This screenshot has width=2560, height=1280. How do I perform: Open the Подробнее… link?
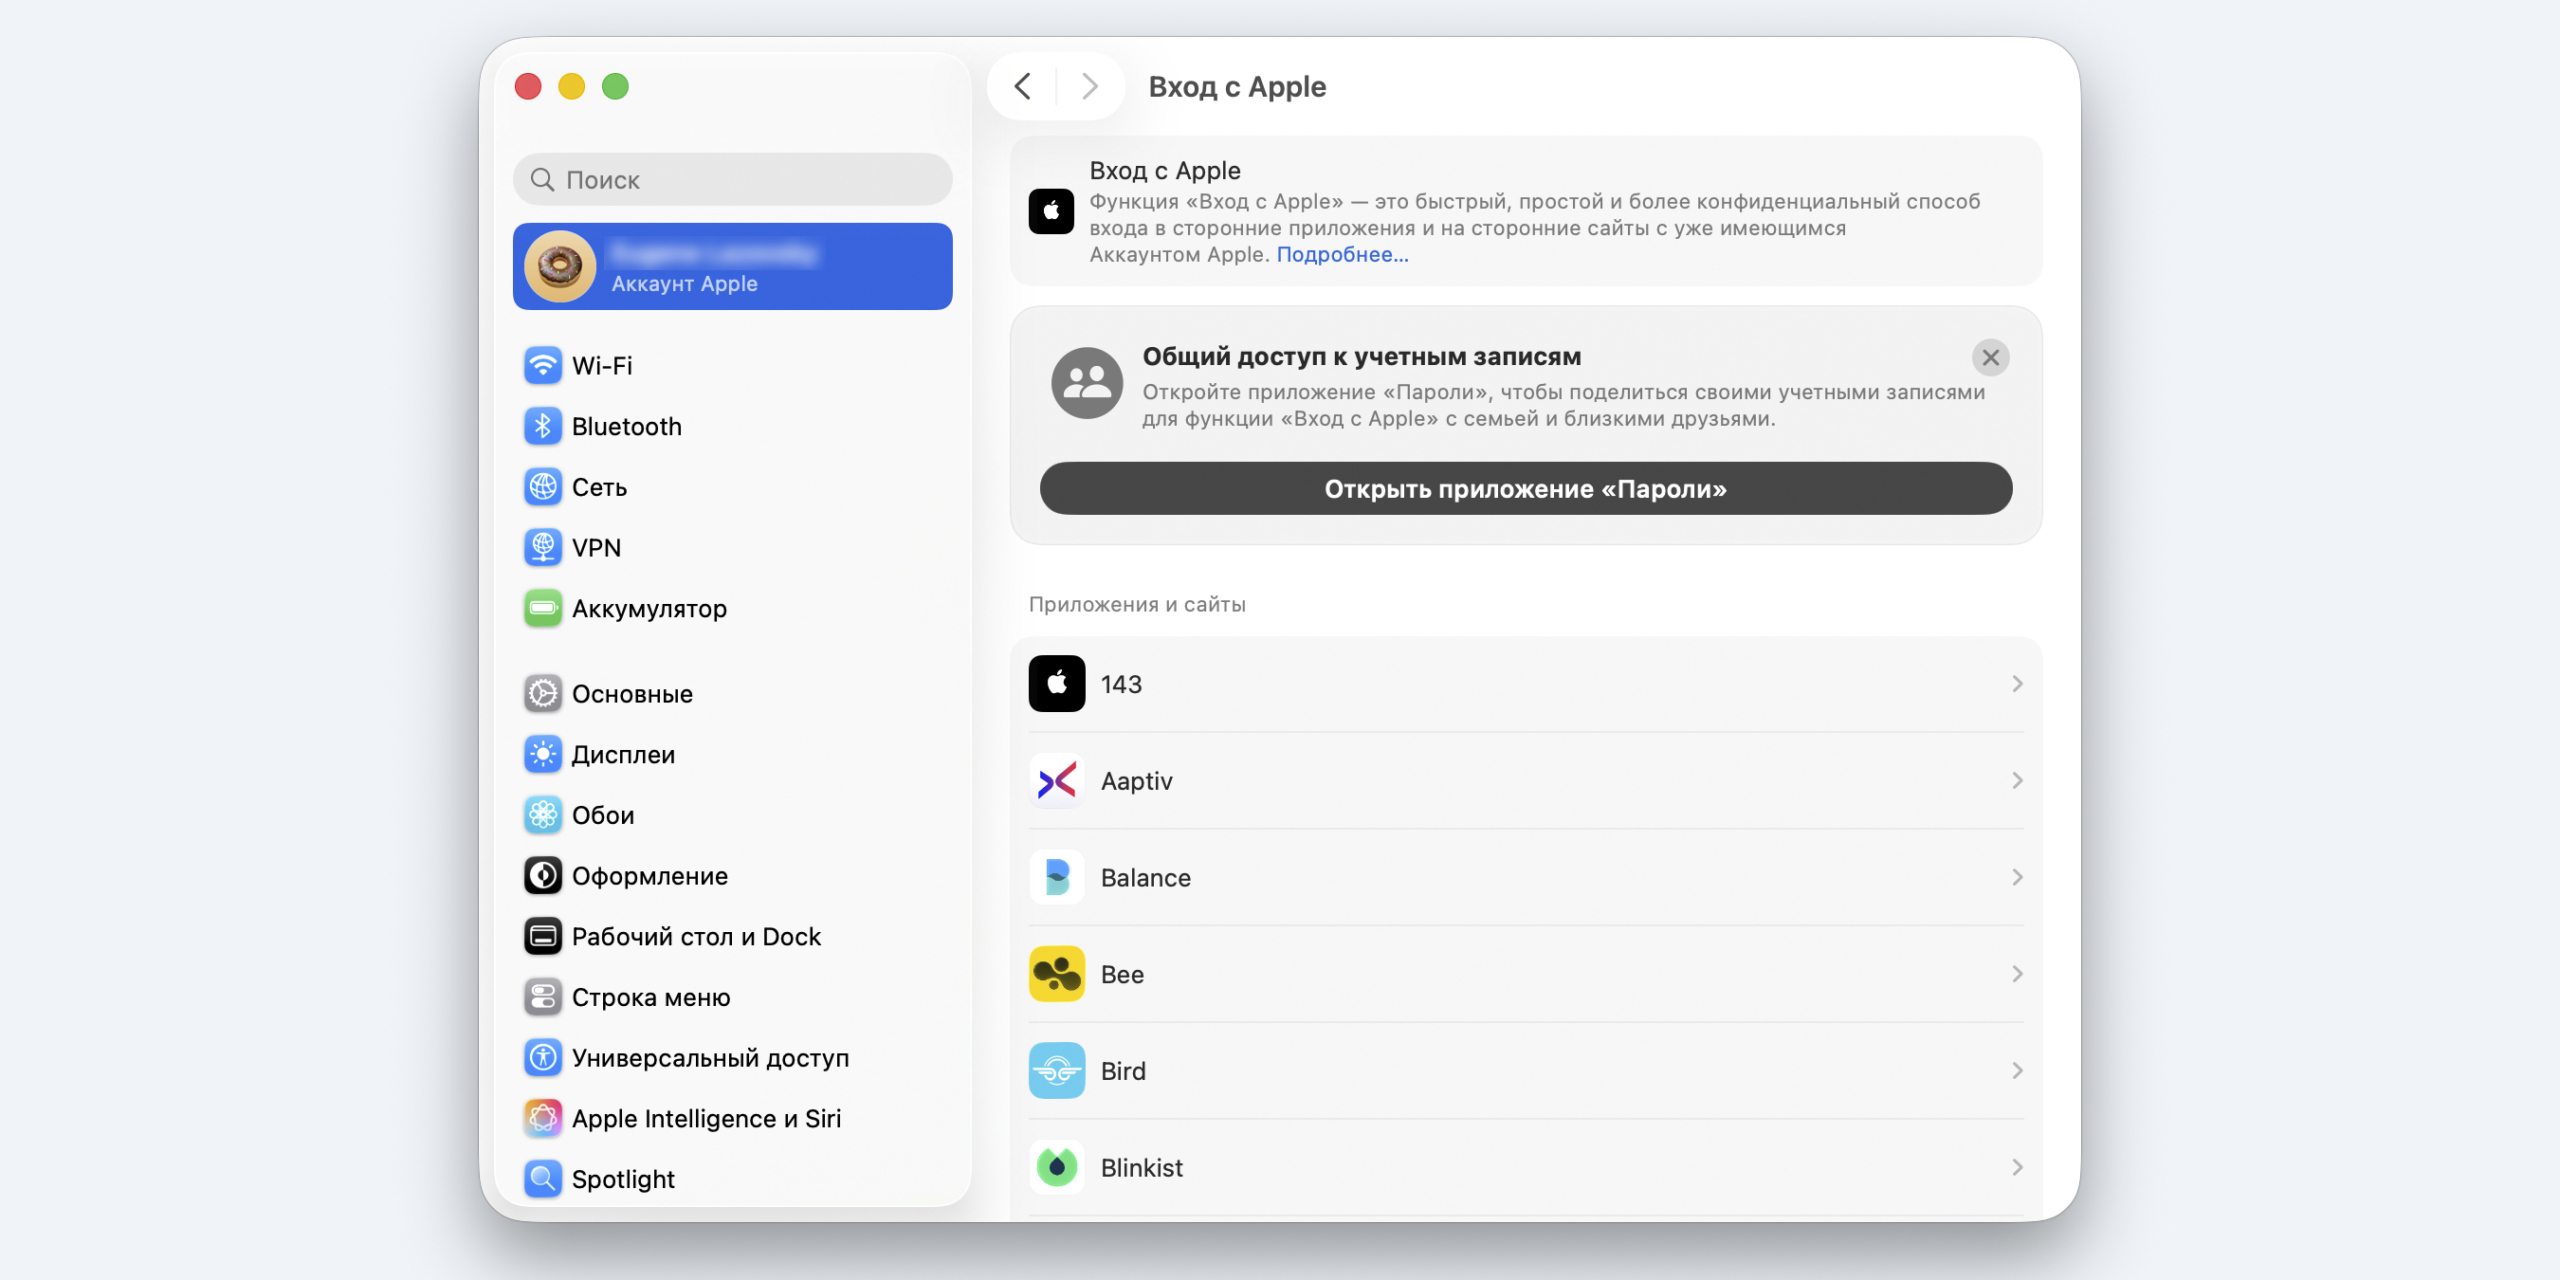1342,255
